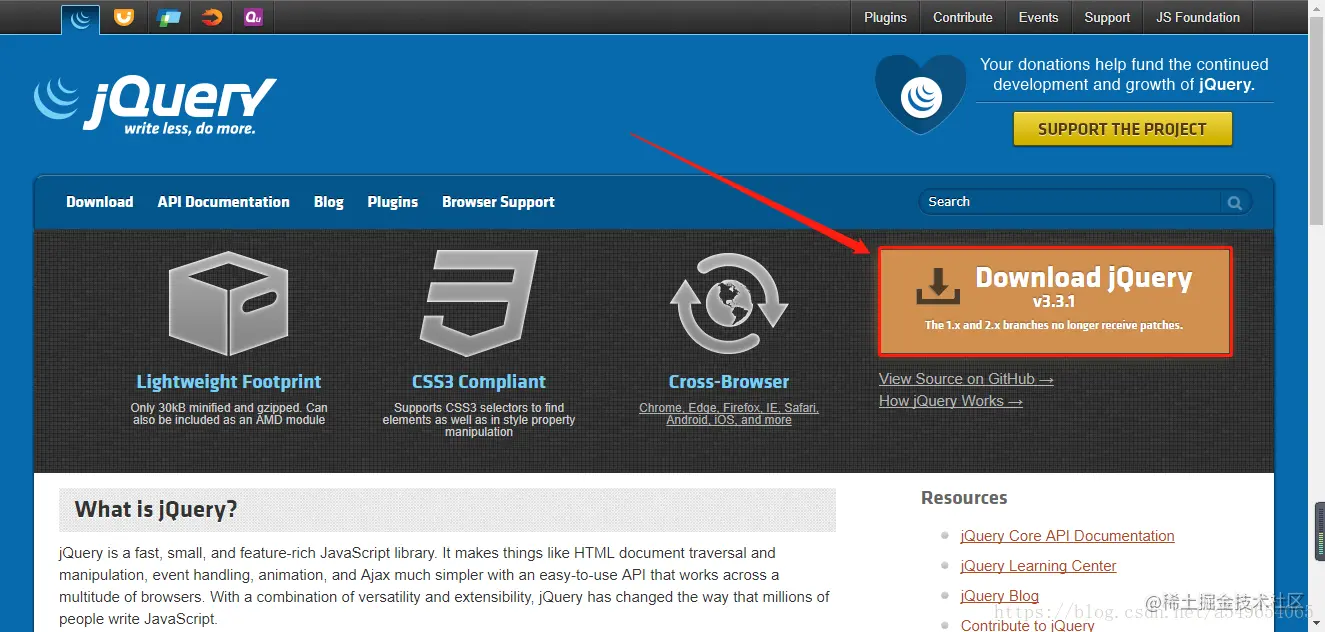1325x632 pixels.
Task: Open the JS Foundation top bar link
Action: click(1198, 18)
